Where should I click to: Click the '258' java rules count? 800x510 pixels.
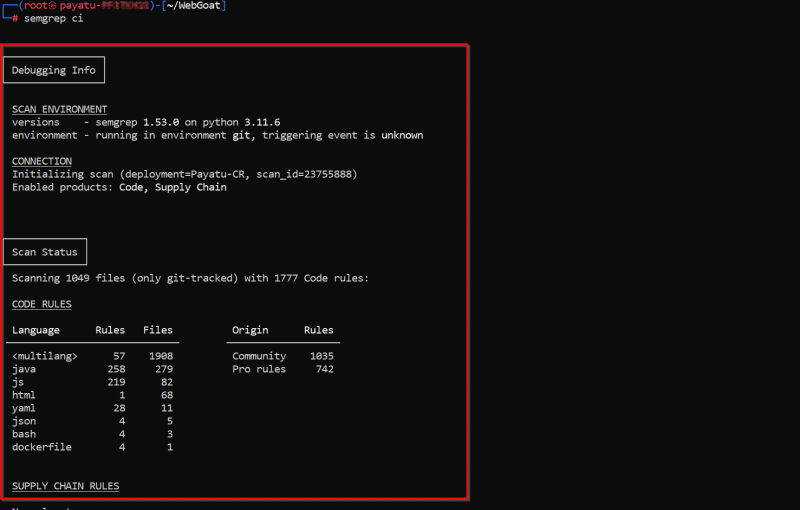click(x=116, y=369)
